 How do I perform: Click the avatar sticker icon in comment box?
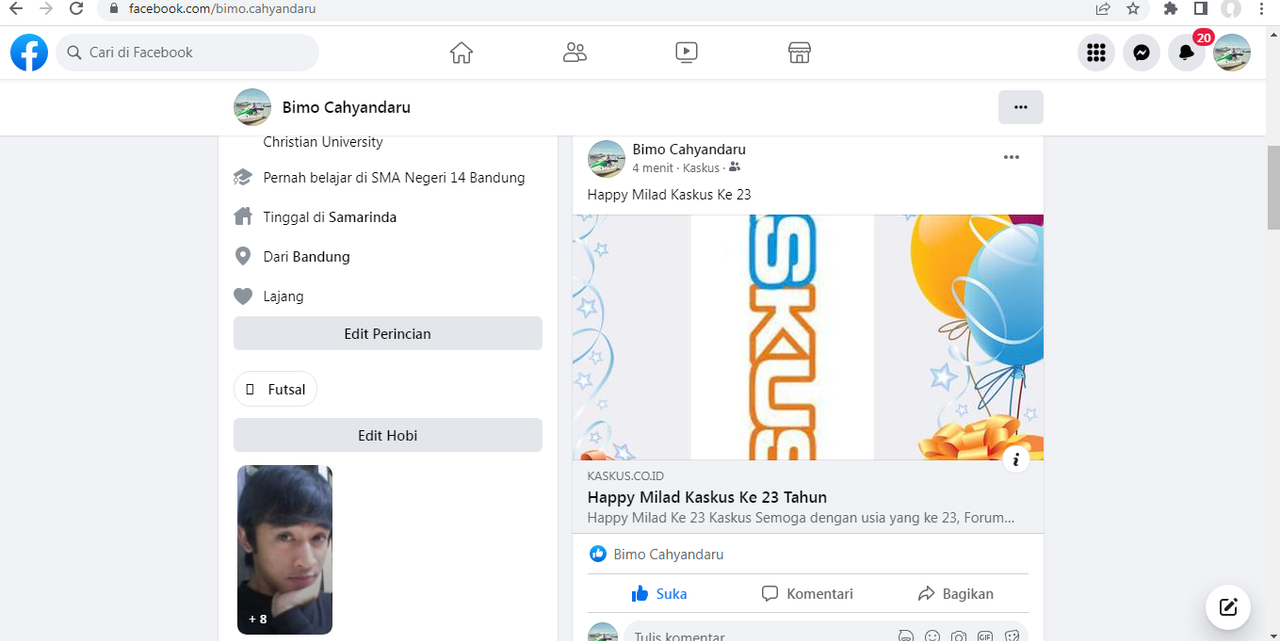click(906, 636)
